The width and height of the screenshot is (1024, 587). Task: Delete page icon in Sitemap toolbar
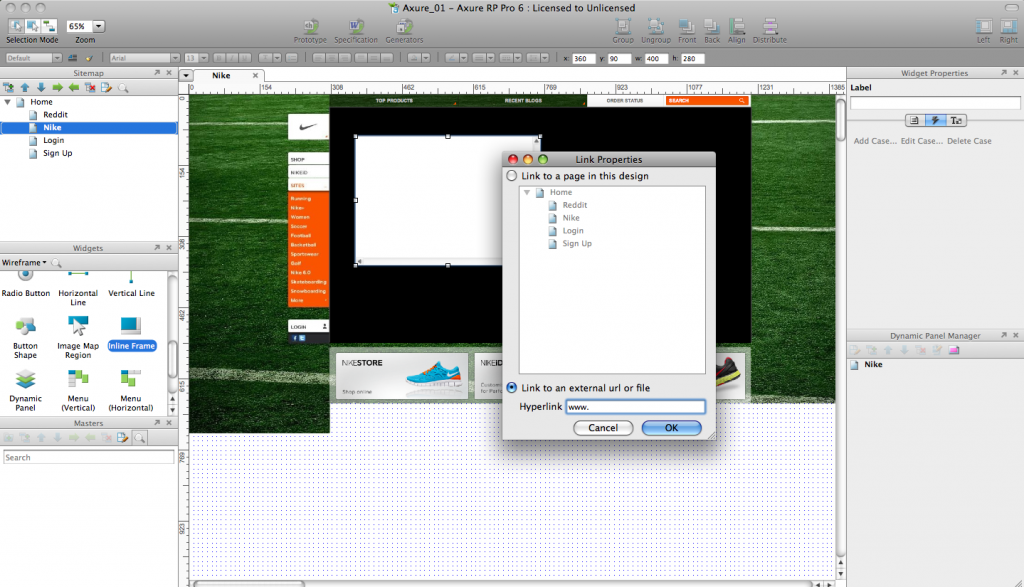pyautogui.click(x=90, y=87)
